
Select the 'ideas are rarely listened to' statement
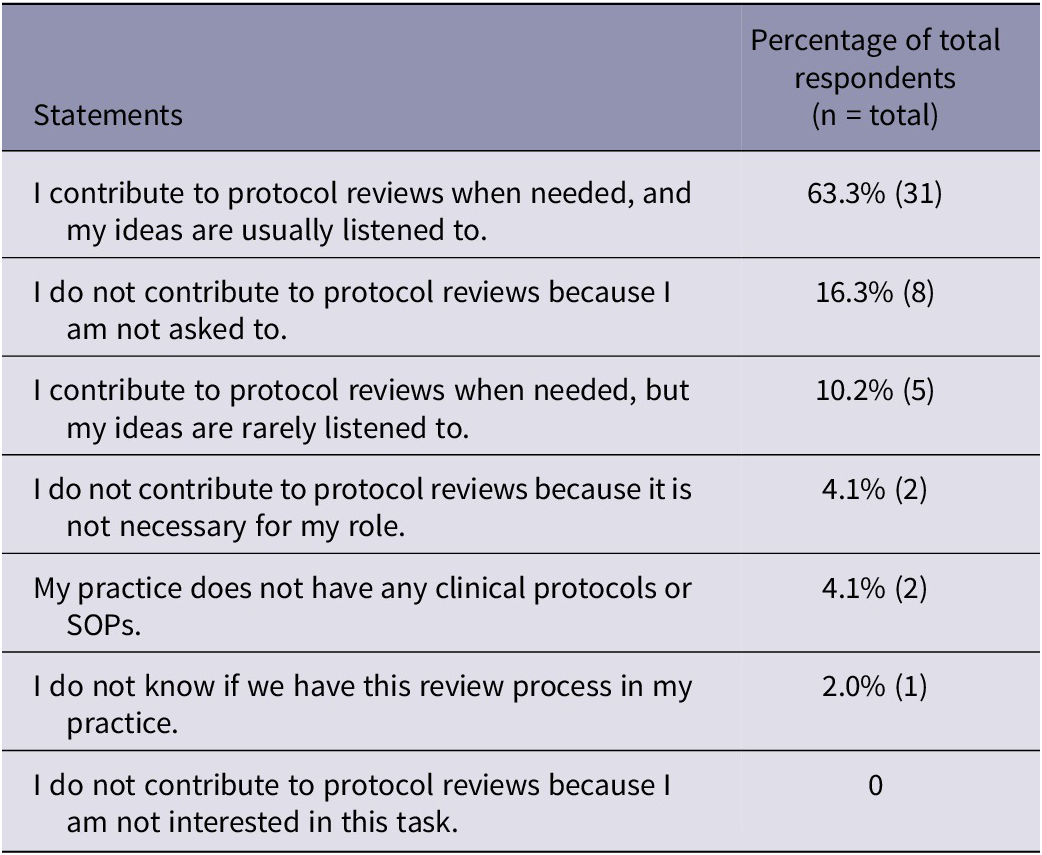pos(362,408)
